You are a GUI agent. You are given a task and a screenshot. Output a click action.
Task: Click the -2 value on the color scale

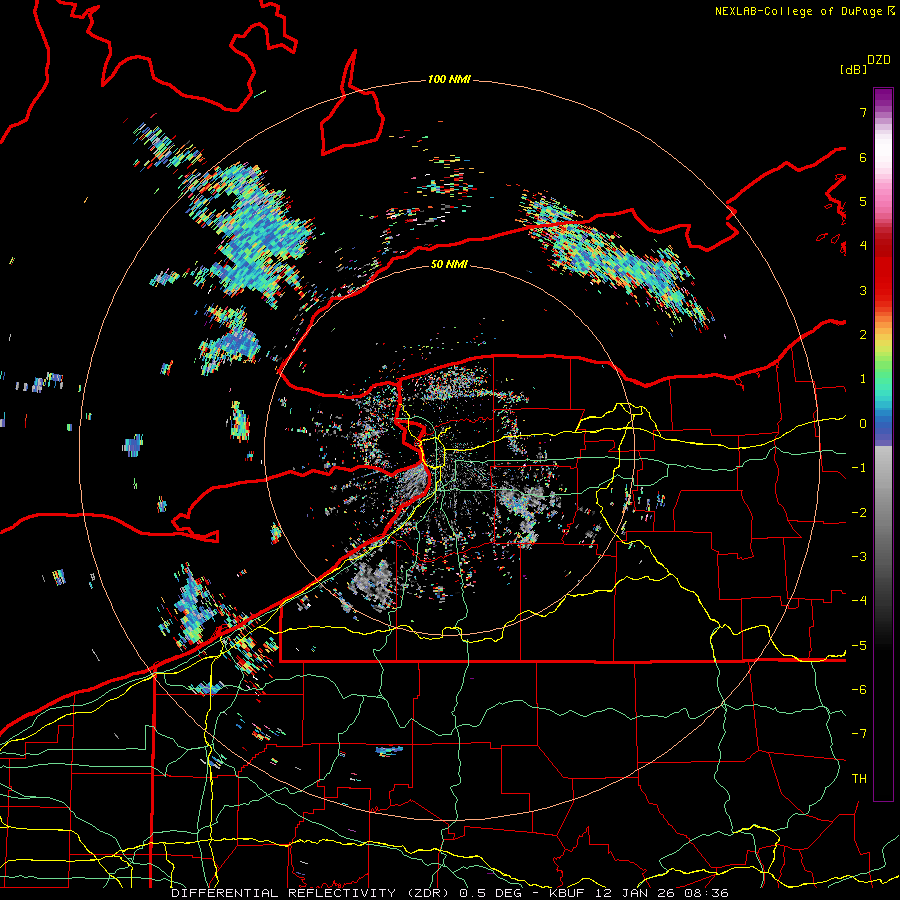coord(859,513)
